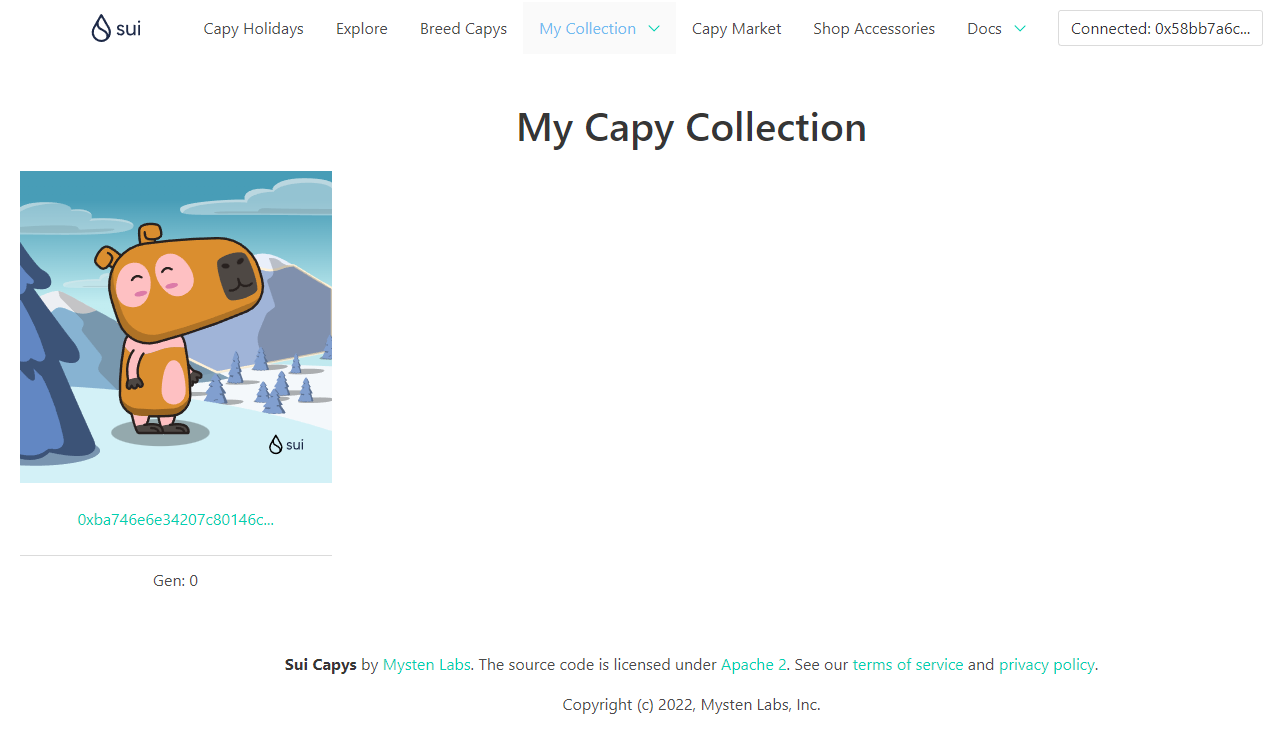Open the Capy Market page
Viewport: 1268px width, 732px height.
737,28
